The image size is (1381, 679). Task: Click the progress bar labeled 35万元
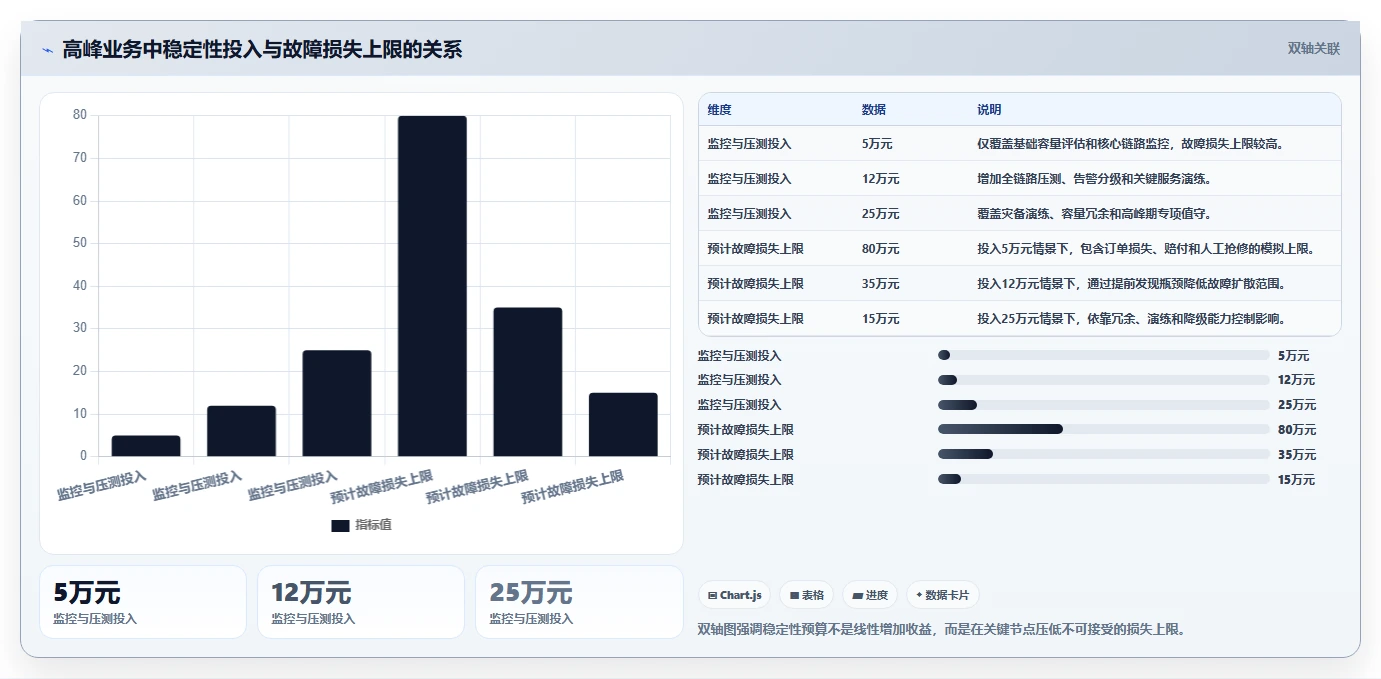point(1104,455)
